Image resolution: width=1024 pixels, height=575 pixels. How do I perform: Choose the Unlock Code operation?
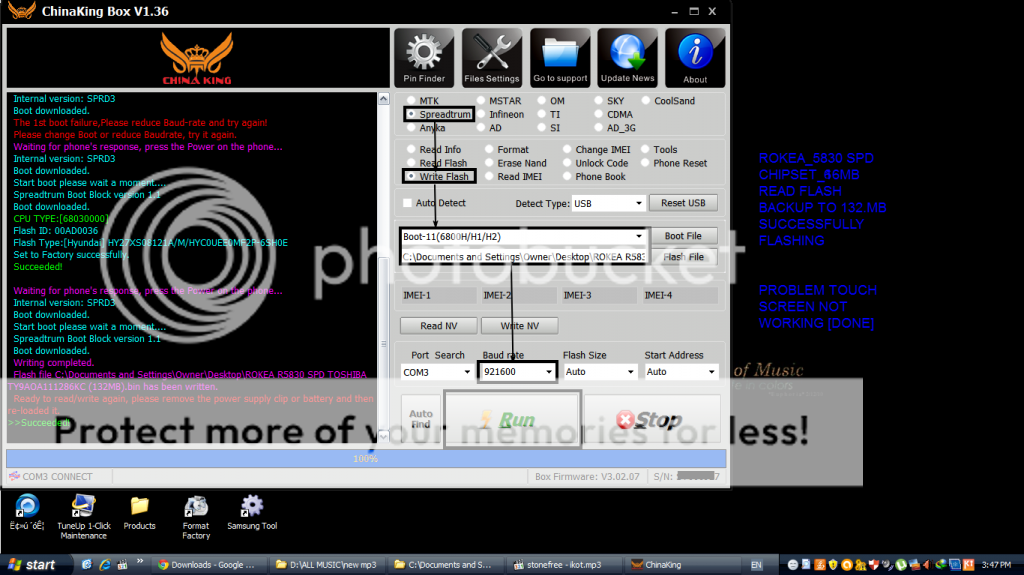click(x=567, y=163)
